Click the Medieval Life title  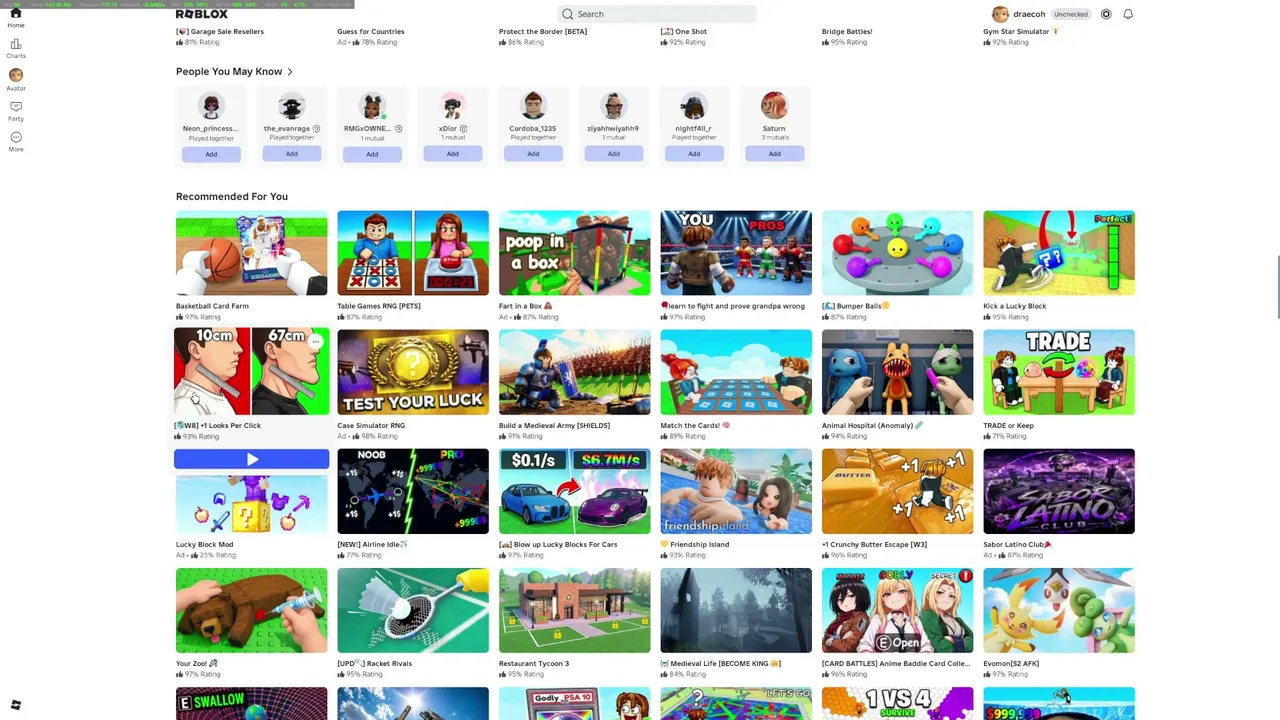click(x=721, y=664)
